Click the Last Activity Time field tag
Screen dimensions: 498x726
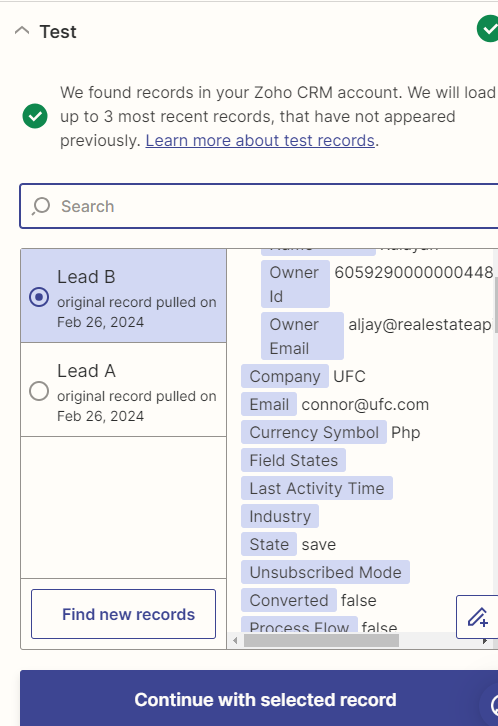(x=317, y=488)
